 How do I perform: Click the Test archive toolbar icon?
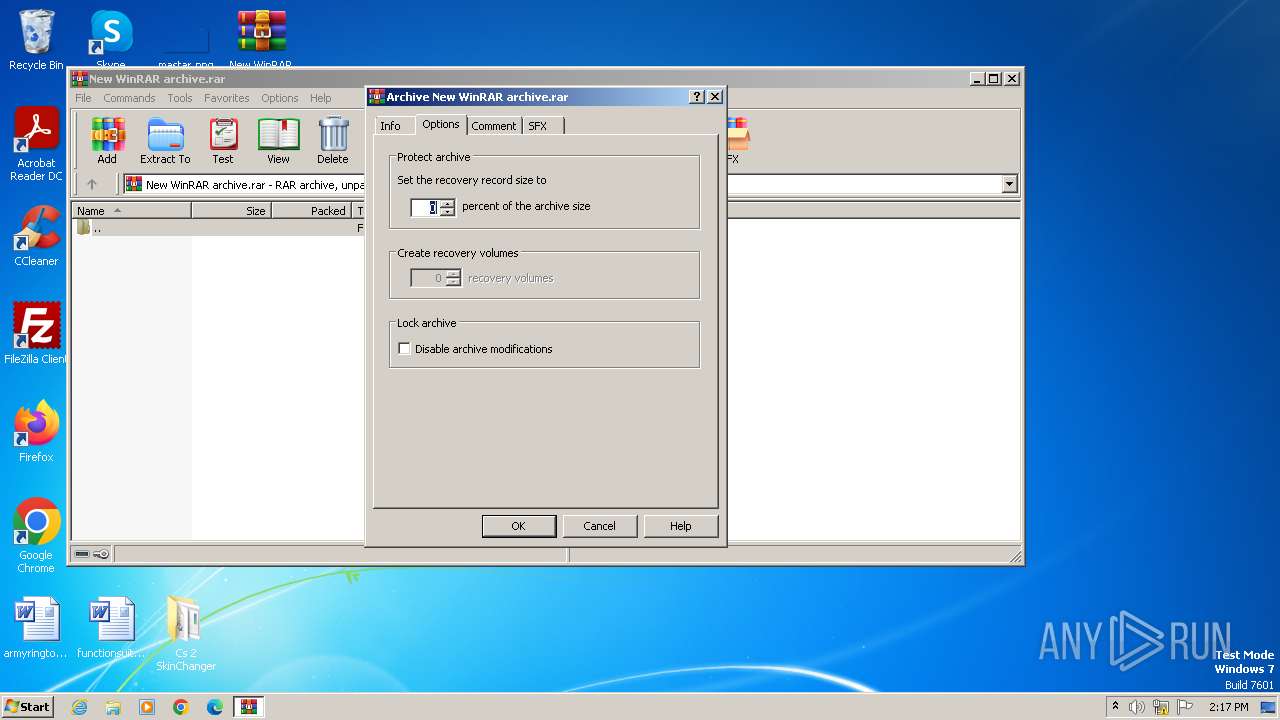[x=223, y=141]
